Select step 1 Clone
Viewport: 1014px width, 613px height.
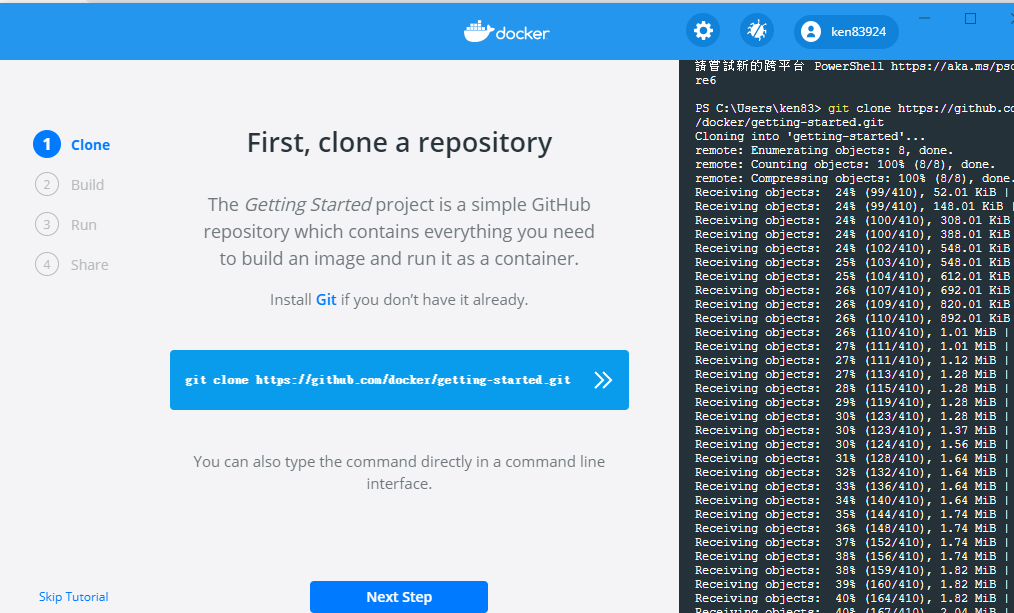(71, 145)
